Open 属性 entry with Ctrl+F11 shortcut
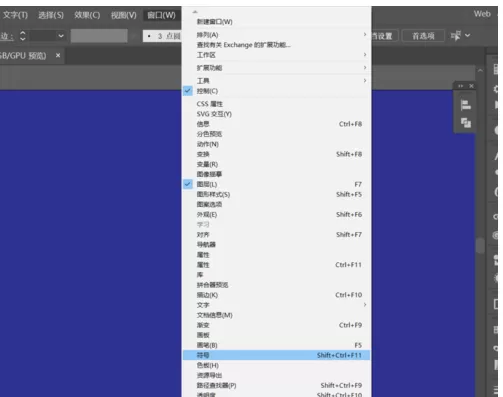This screenshot has height=397, width=503. pyautogui.click(x=277, y=265)
